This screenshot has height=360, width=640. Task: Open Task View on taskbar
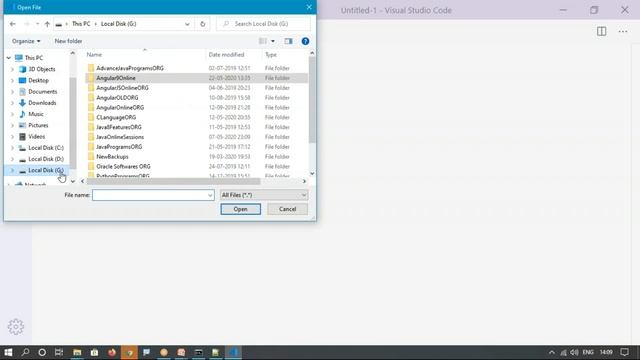[59, 352]
